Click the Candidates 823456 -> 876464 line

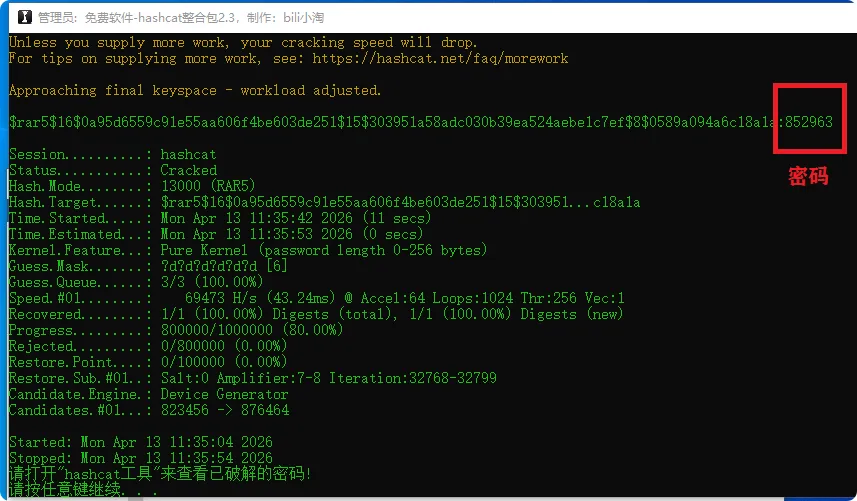click(148, 410)
